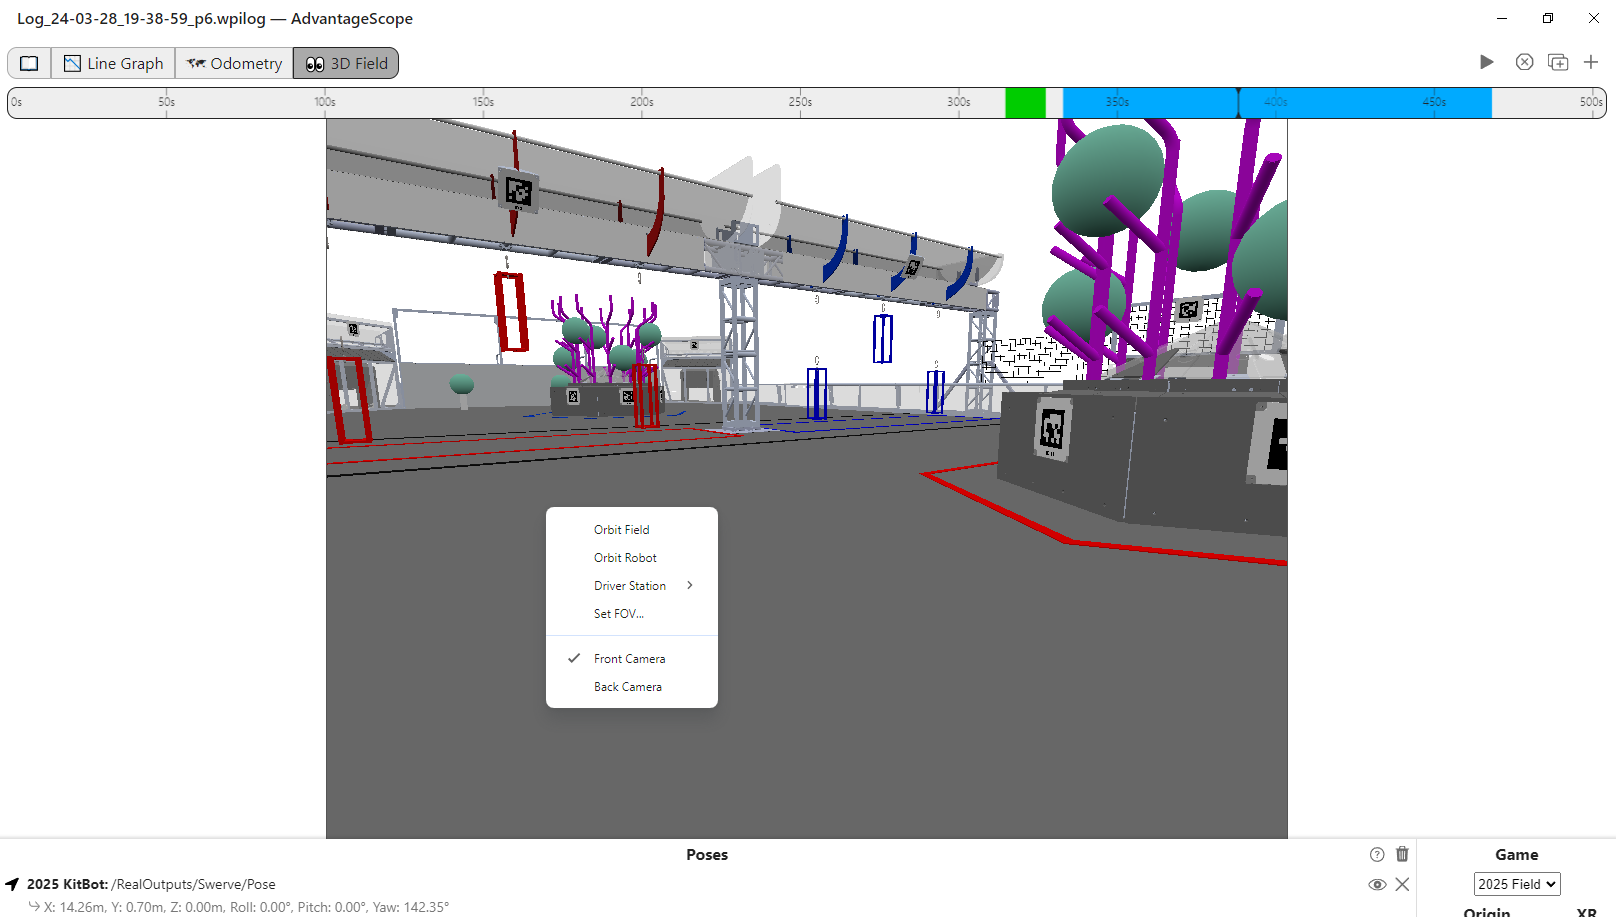Viewport: 1616px width, 917px height.
Task: Choose Orbit Field from context menu
Action: (621, 530)
